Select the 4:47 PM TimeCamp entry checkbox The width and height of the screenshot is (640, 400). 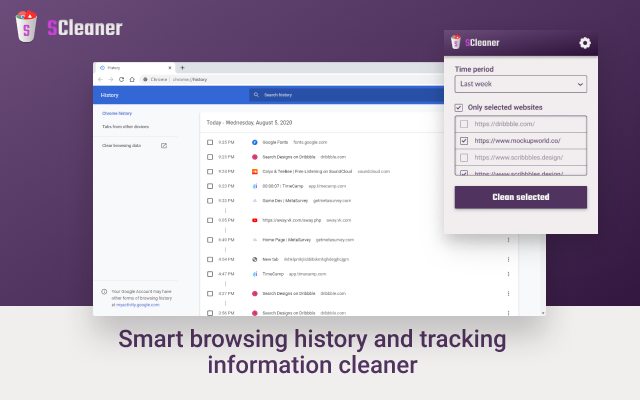pos(210,274)
